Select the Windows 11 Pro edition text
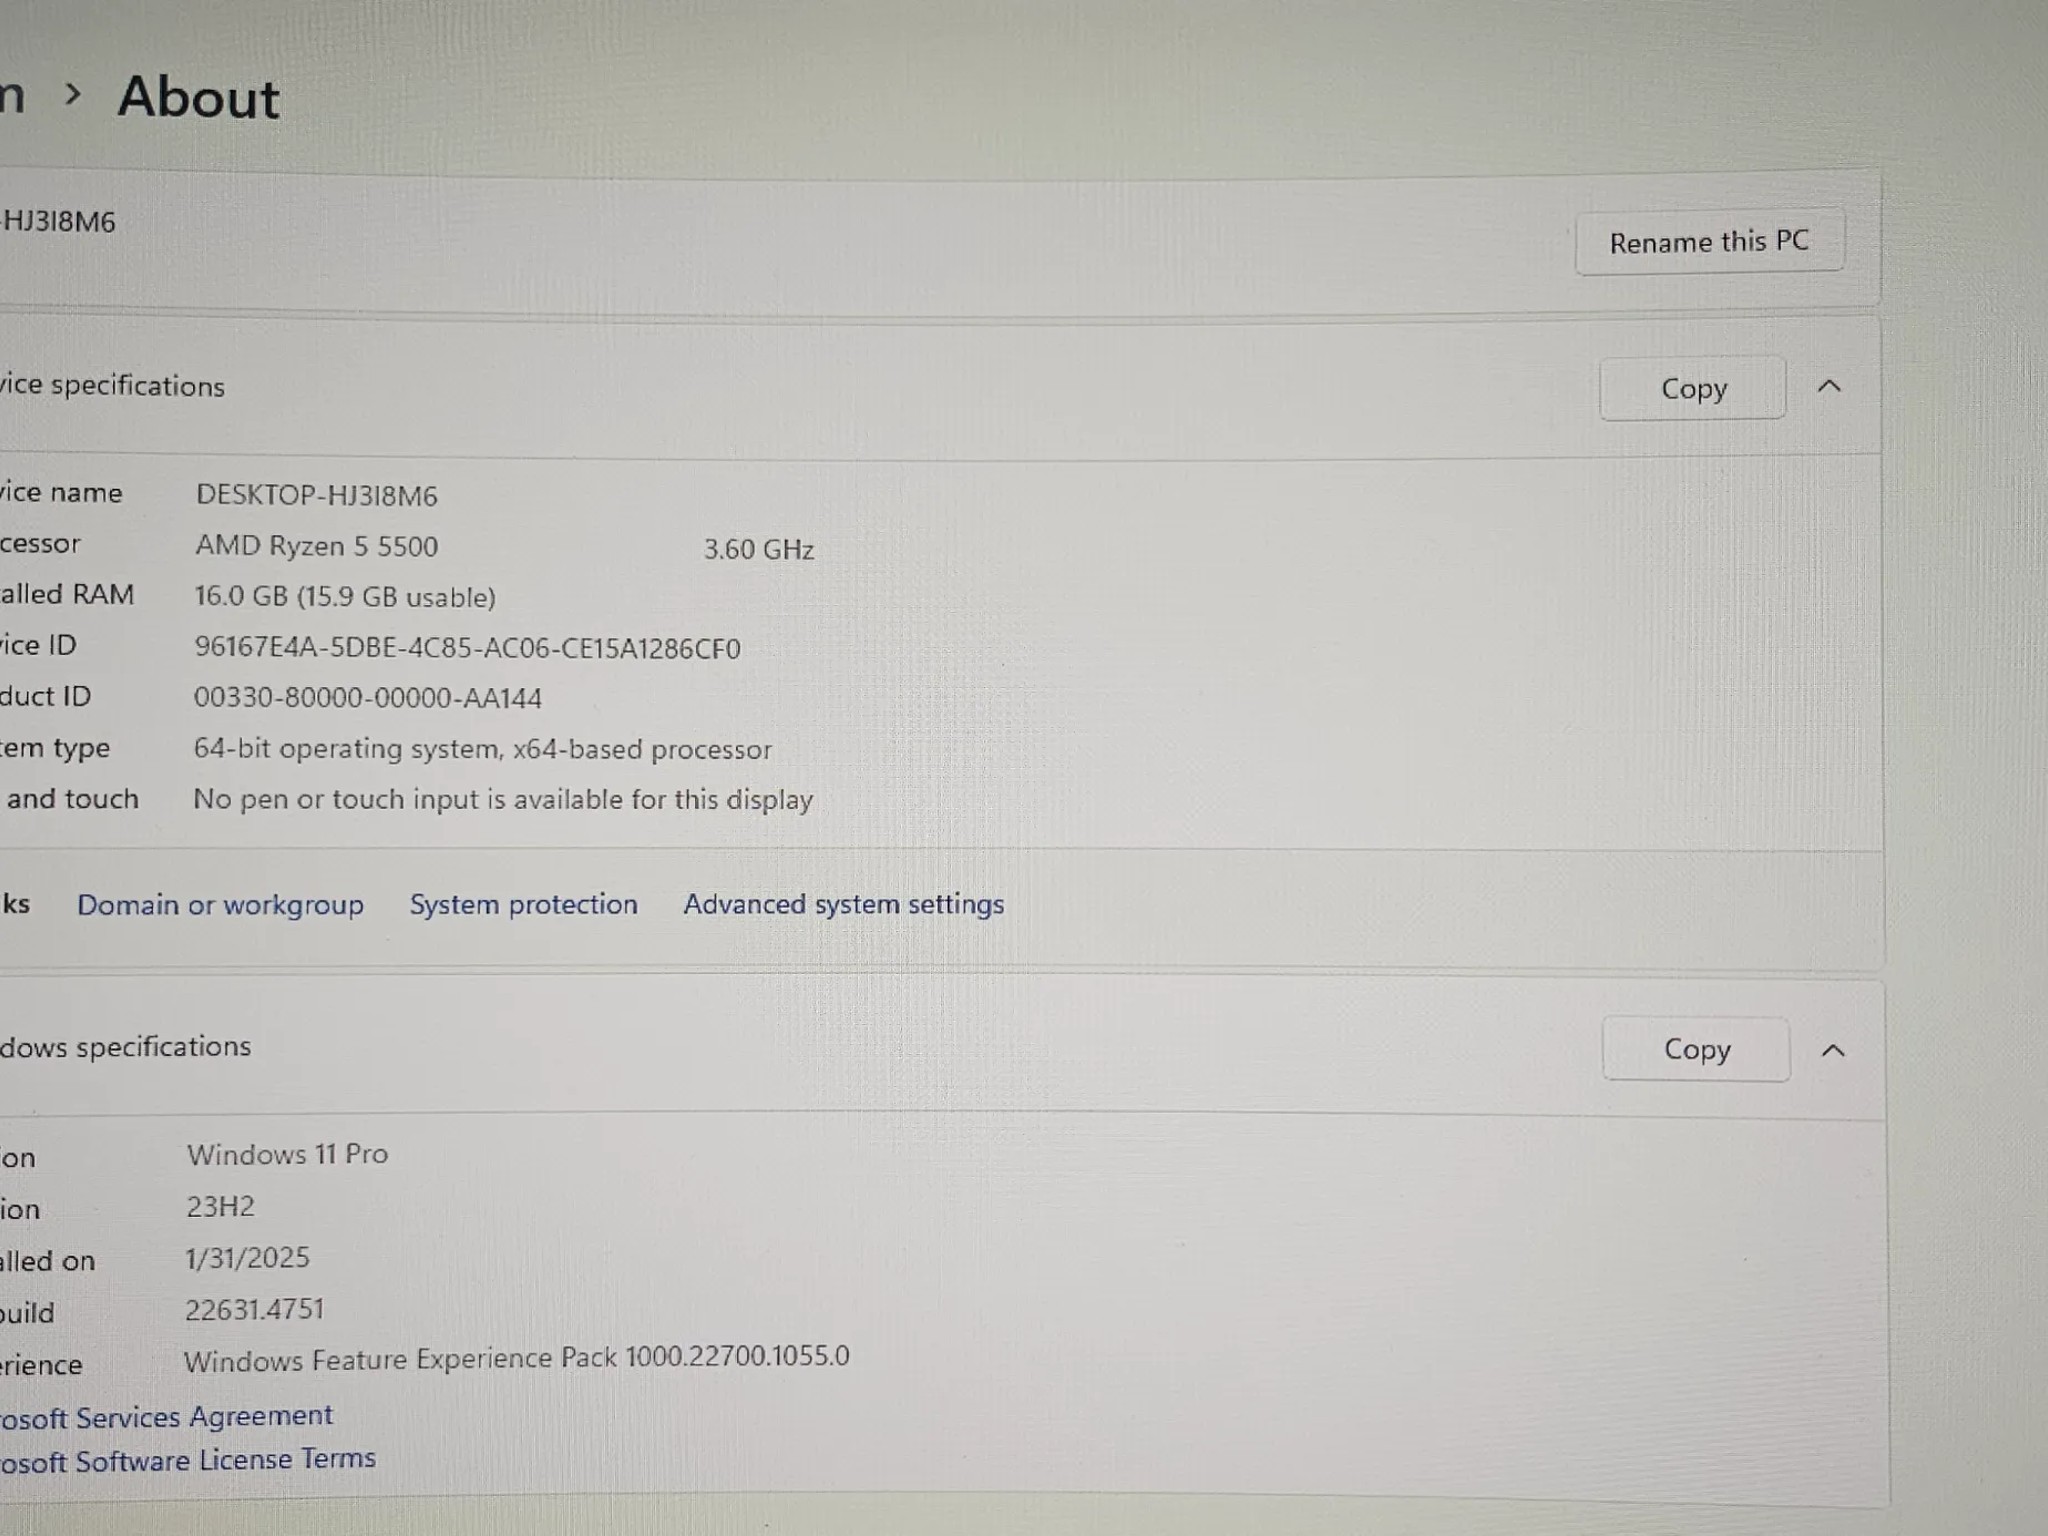2048x1536 pixels. tap(287, 1154)
